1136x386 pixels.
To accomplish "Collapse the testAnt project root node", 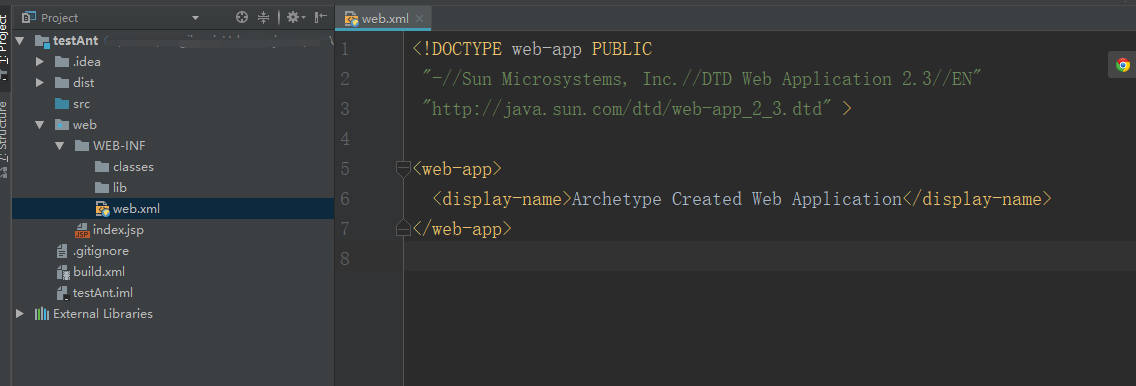I will (20, 41).
